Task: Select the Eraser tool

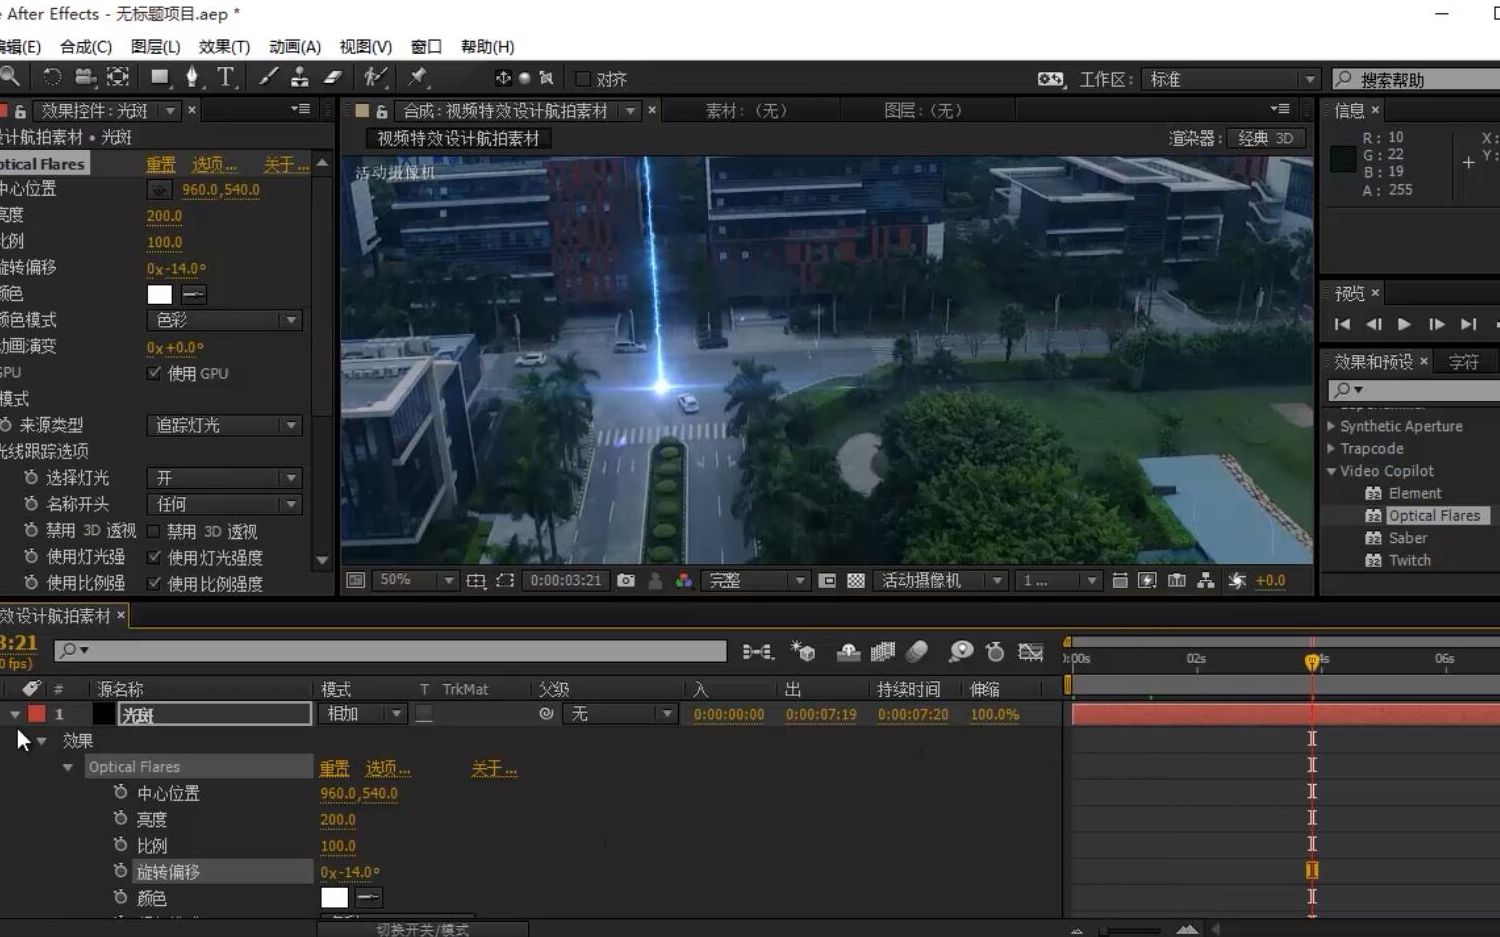Action: pos(333,78)
